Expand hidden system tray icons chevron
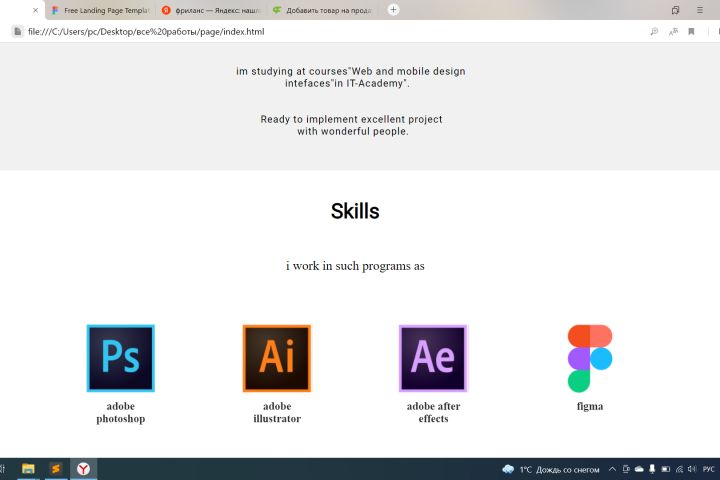720x480 pixels. pyautogui.click(x=612, y=469)
